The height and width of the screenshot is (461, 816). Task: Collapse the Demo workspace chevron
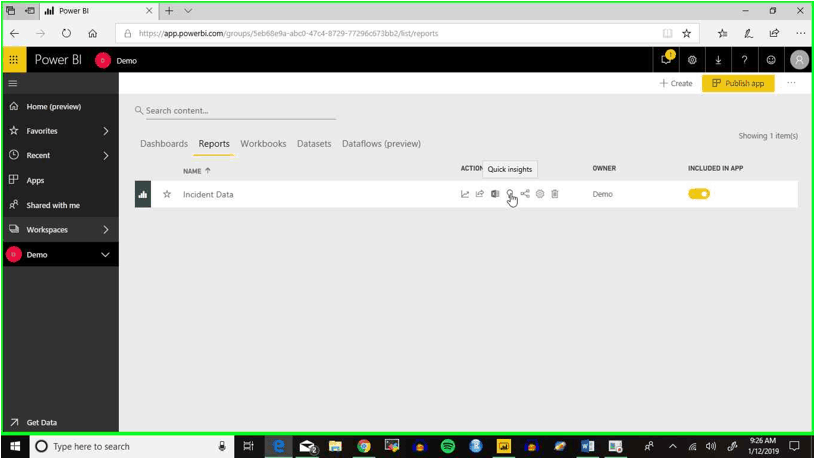[x=105, y=255]
